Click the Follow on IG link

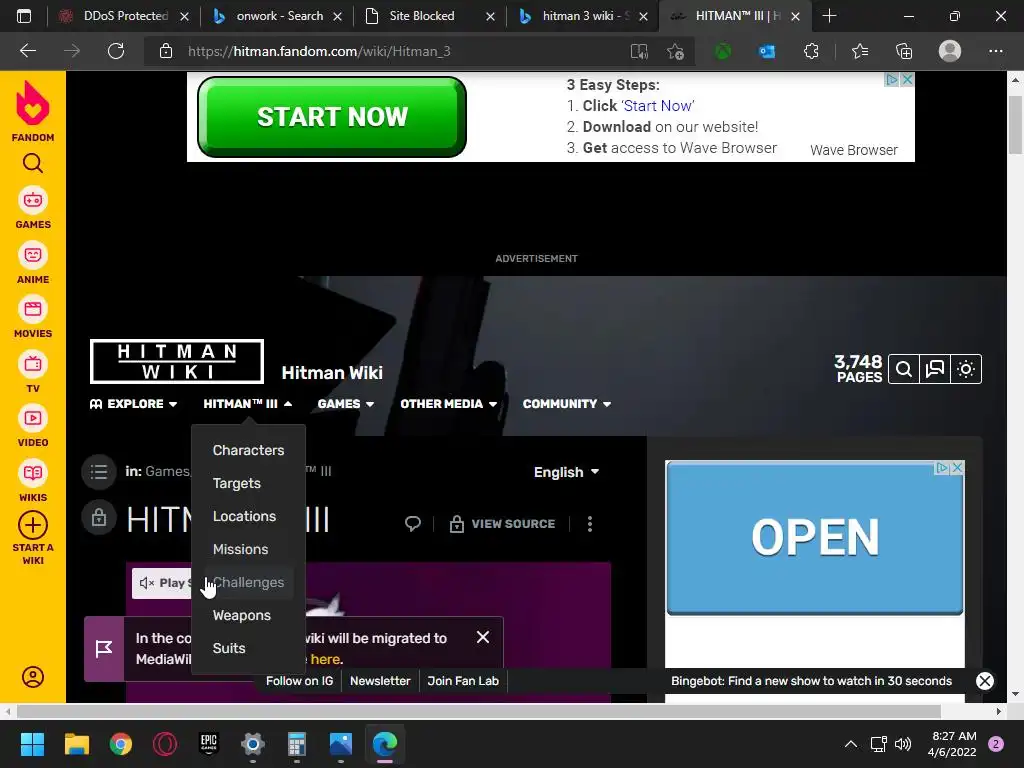click(x=299, y=680)
